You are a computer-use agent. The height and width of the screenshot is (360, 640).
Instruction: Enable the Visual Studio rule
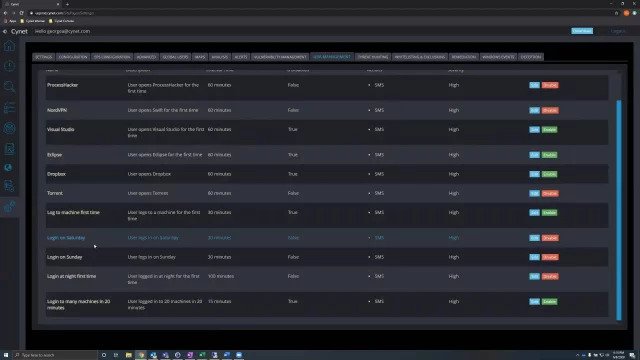(x=549, y=129)
